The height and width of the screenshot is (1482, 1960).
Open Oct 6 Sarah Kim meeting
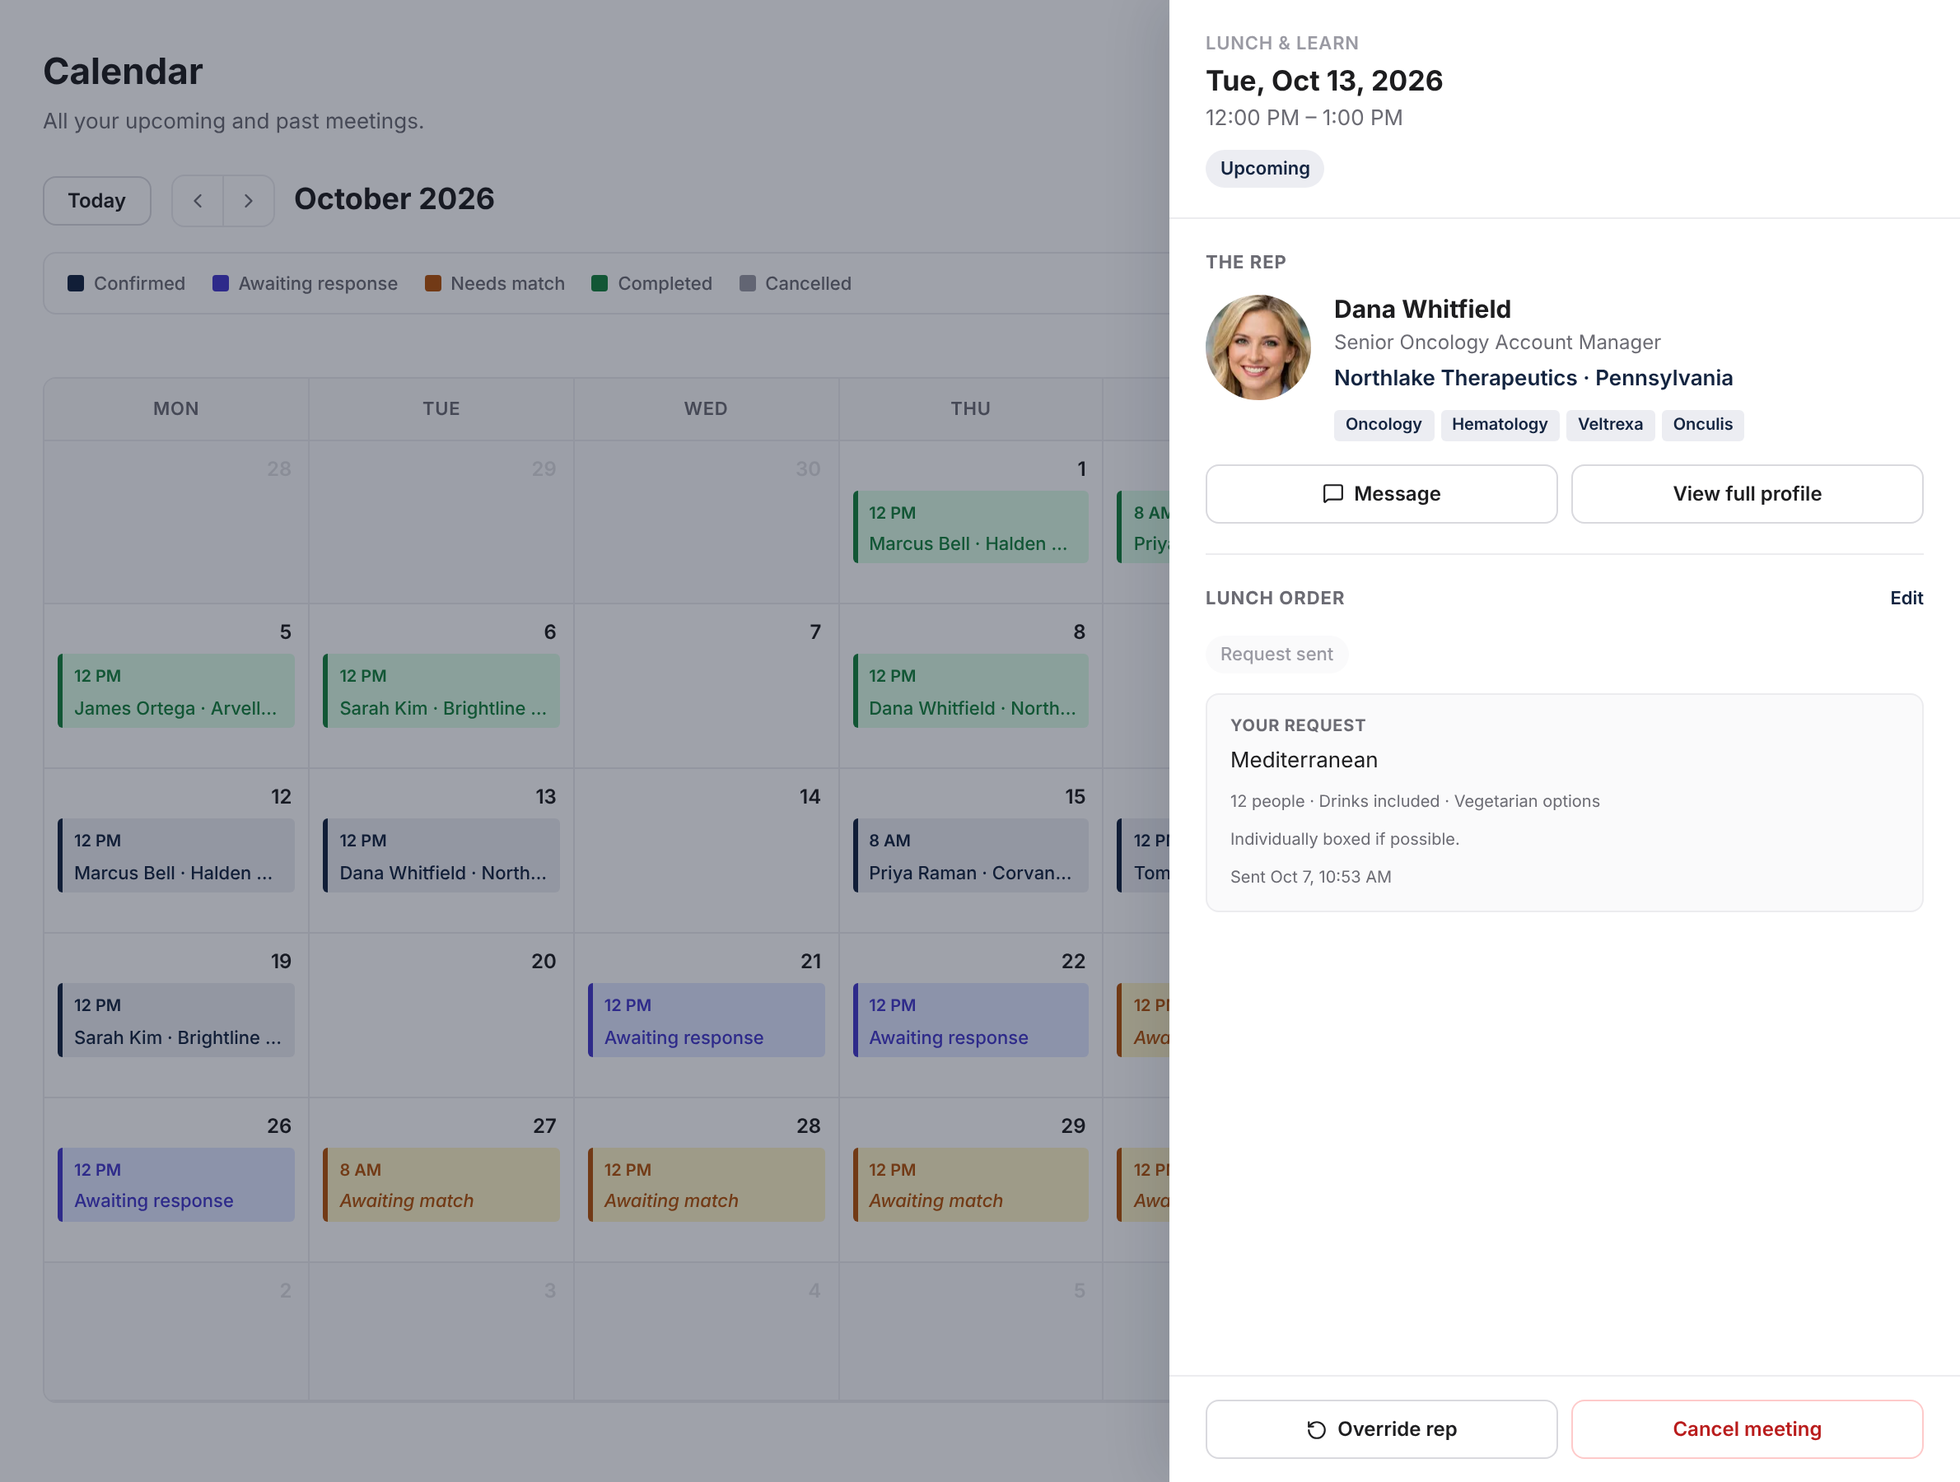[441, 691]
